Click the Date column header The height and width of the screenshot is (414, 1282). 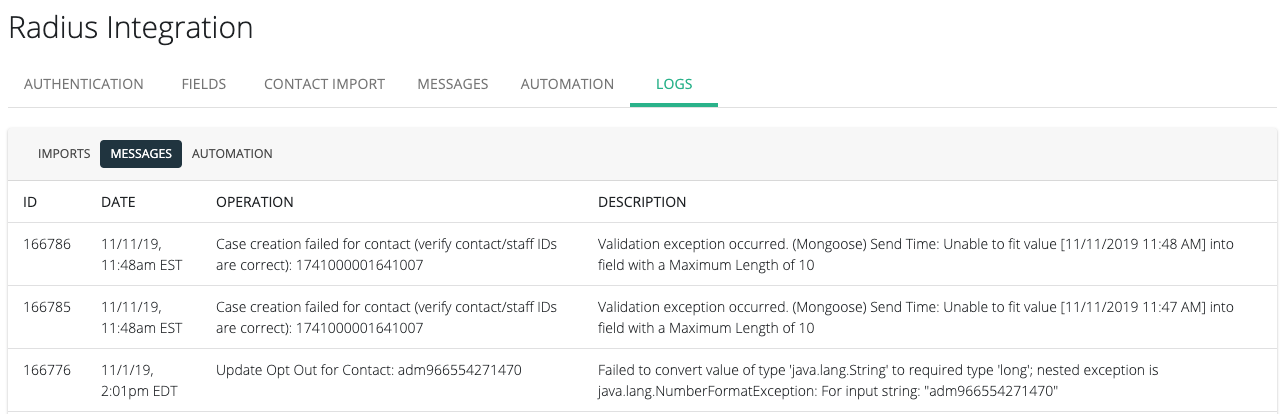coord(118,202)
